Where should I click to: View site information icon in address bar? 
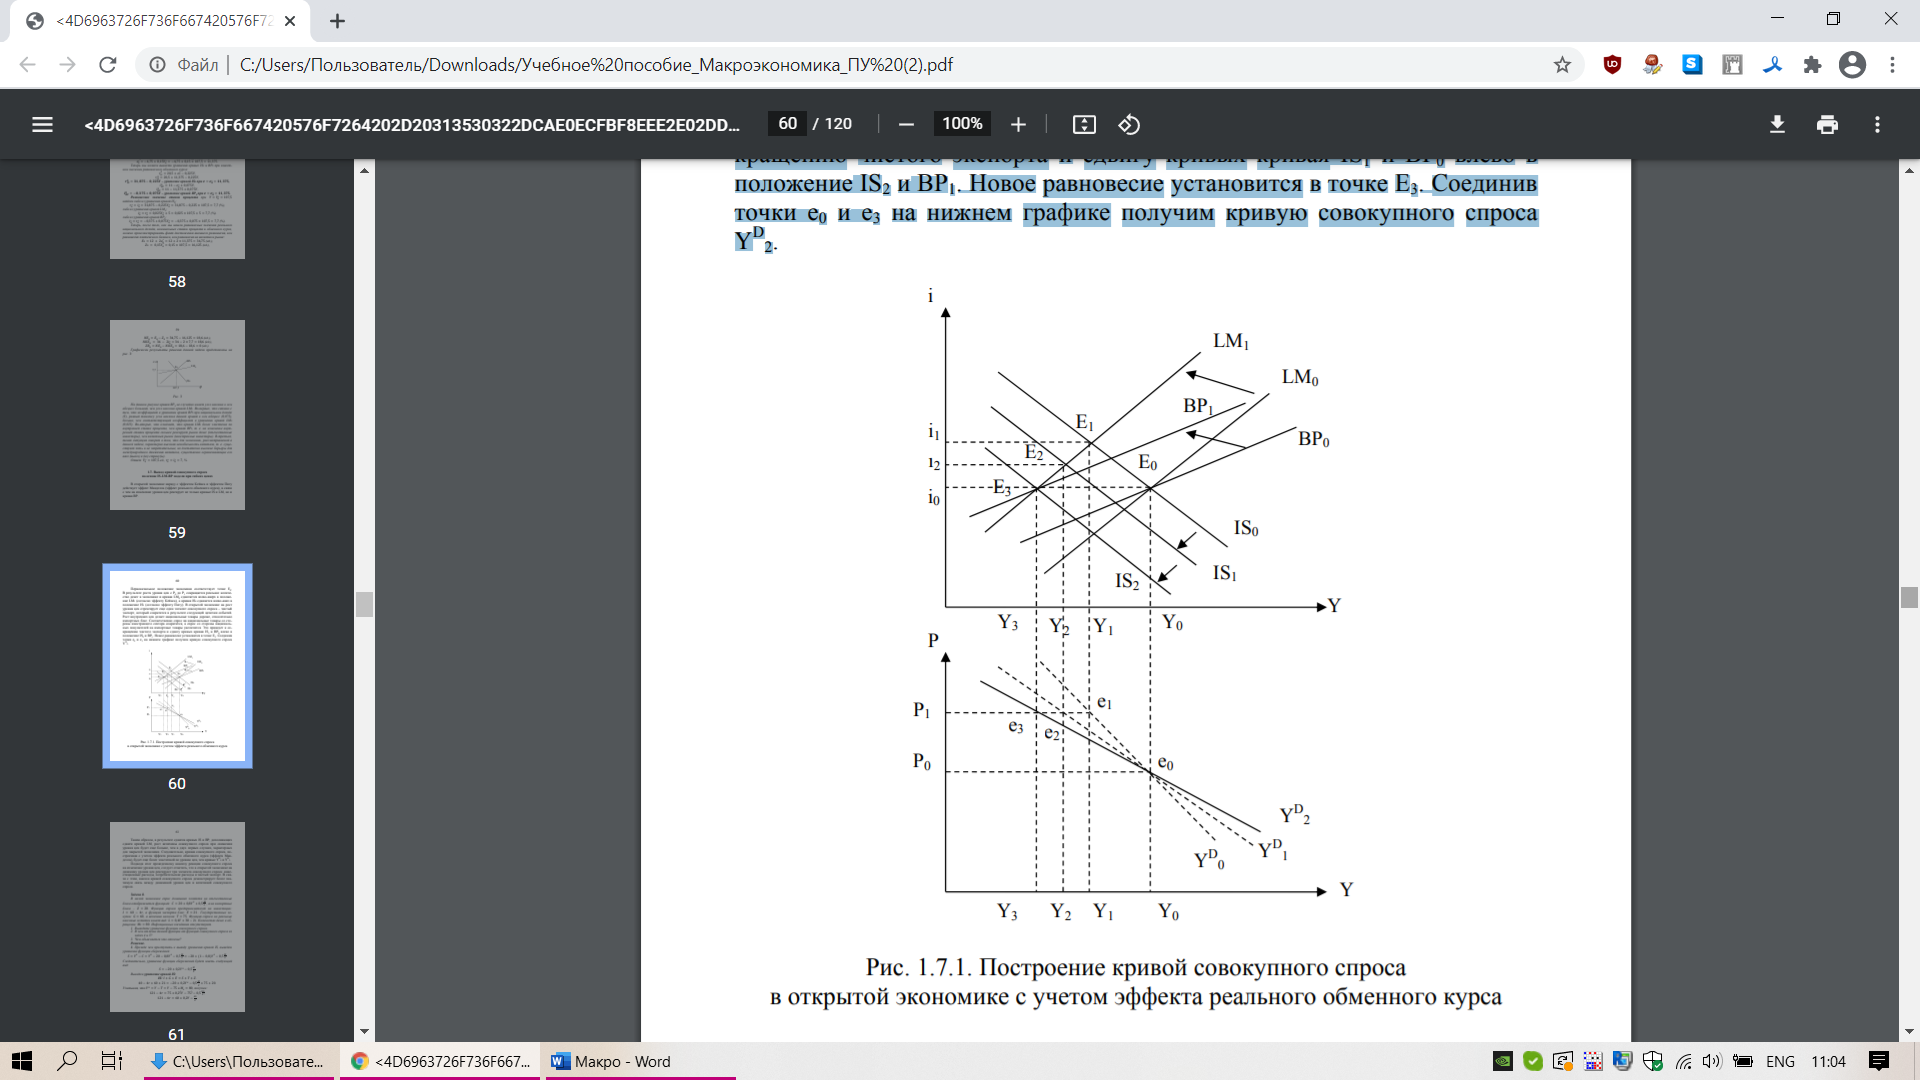pyautogui.click(x=157, y=65)
